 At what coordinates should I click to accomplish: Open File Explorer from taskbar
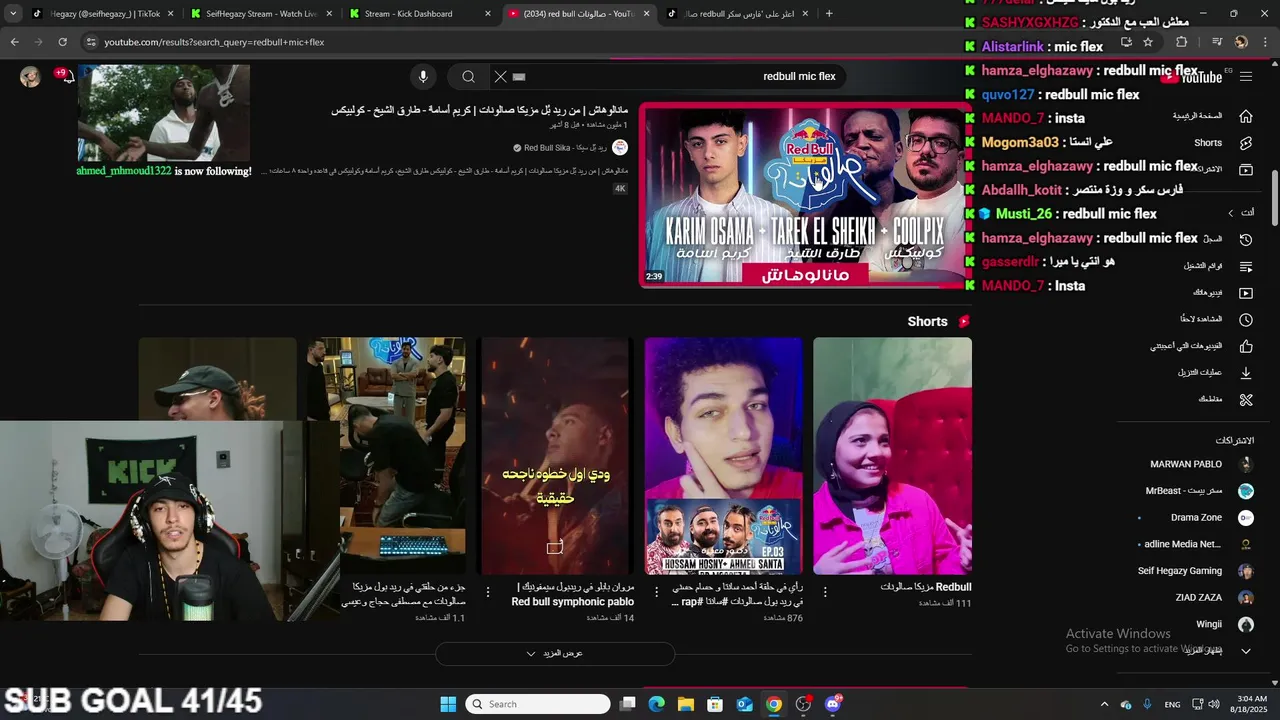(686, 704)
